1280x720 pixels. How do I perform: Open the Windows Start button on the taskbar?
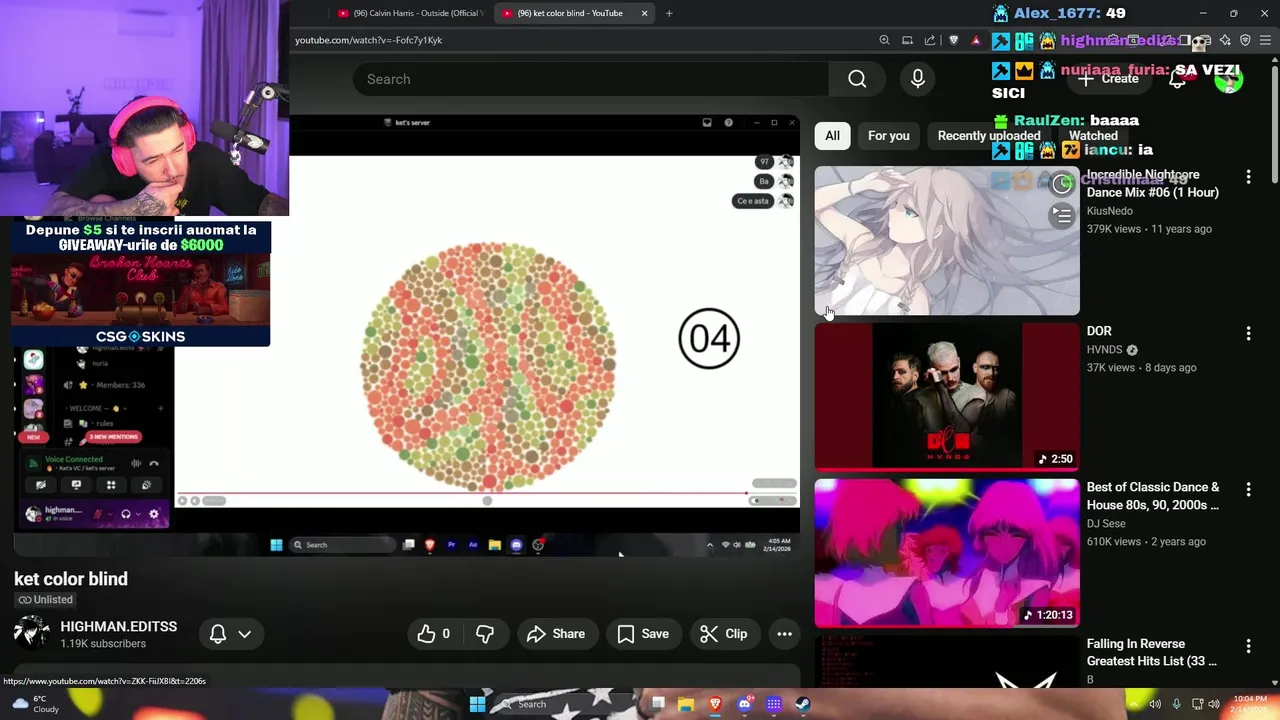477,704
